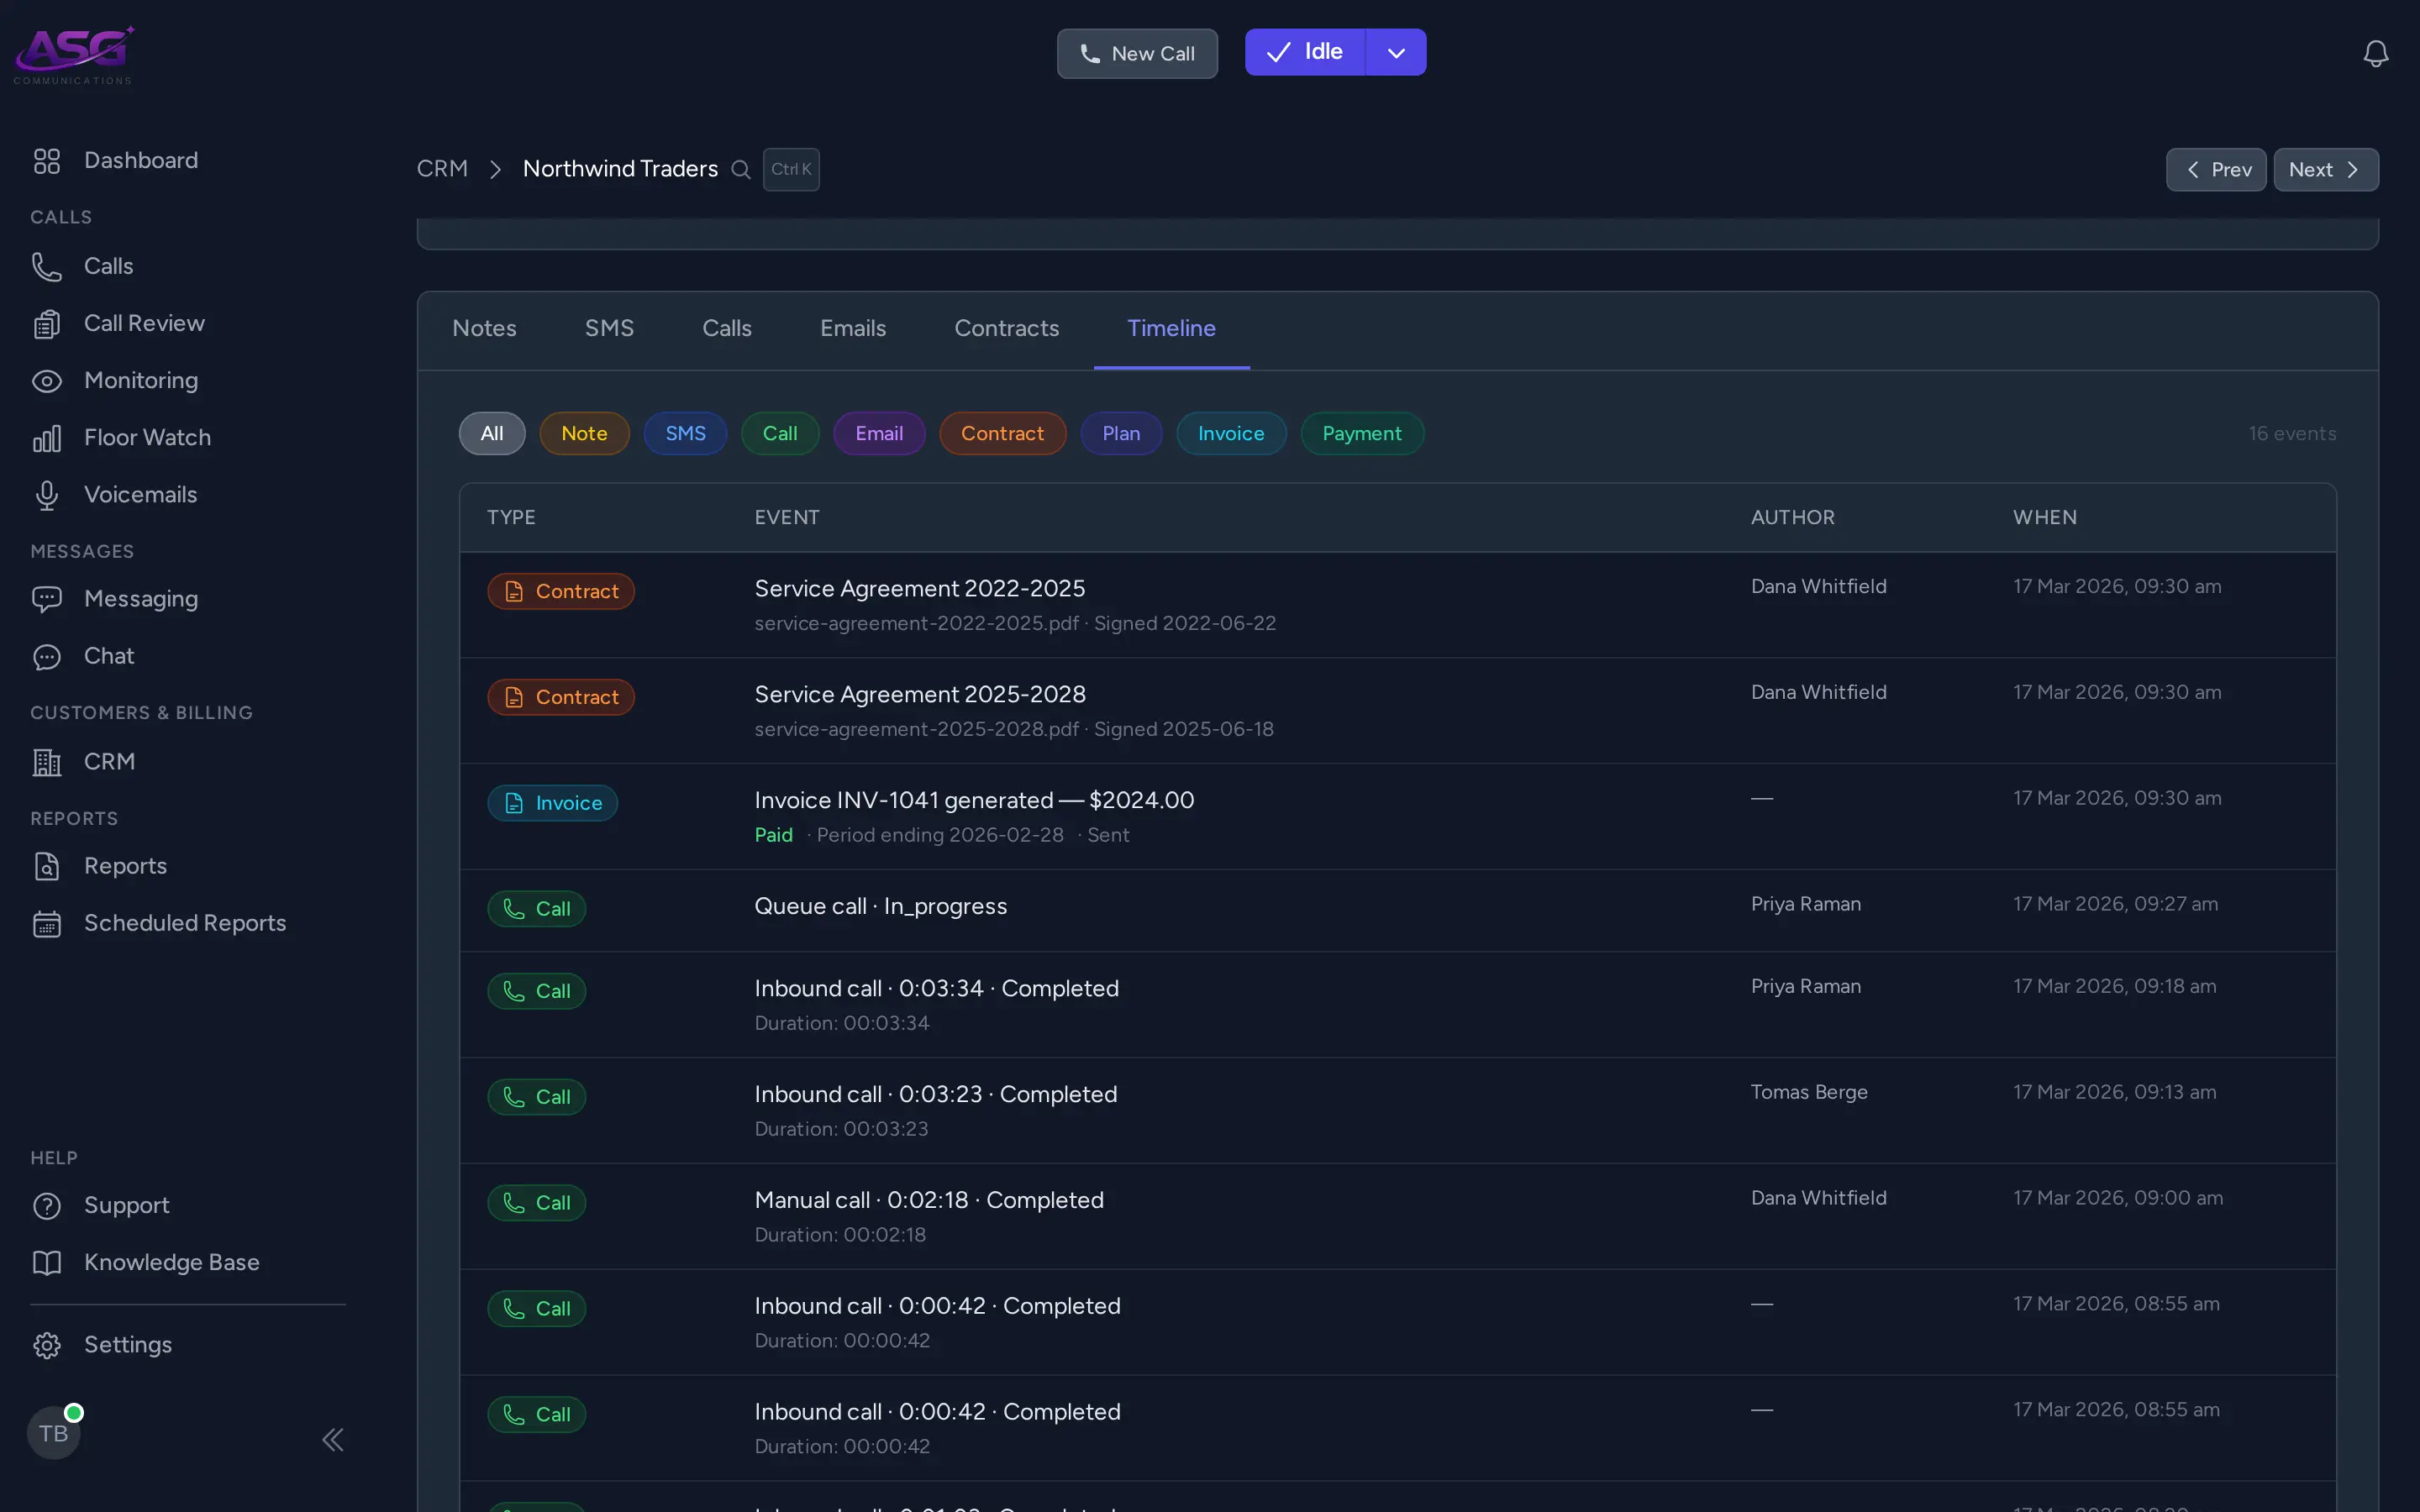The height and width of the screenshot is (1512, 2420).
Task: Open the notifications bell
Action: [x=2375, y=53]
